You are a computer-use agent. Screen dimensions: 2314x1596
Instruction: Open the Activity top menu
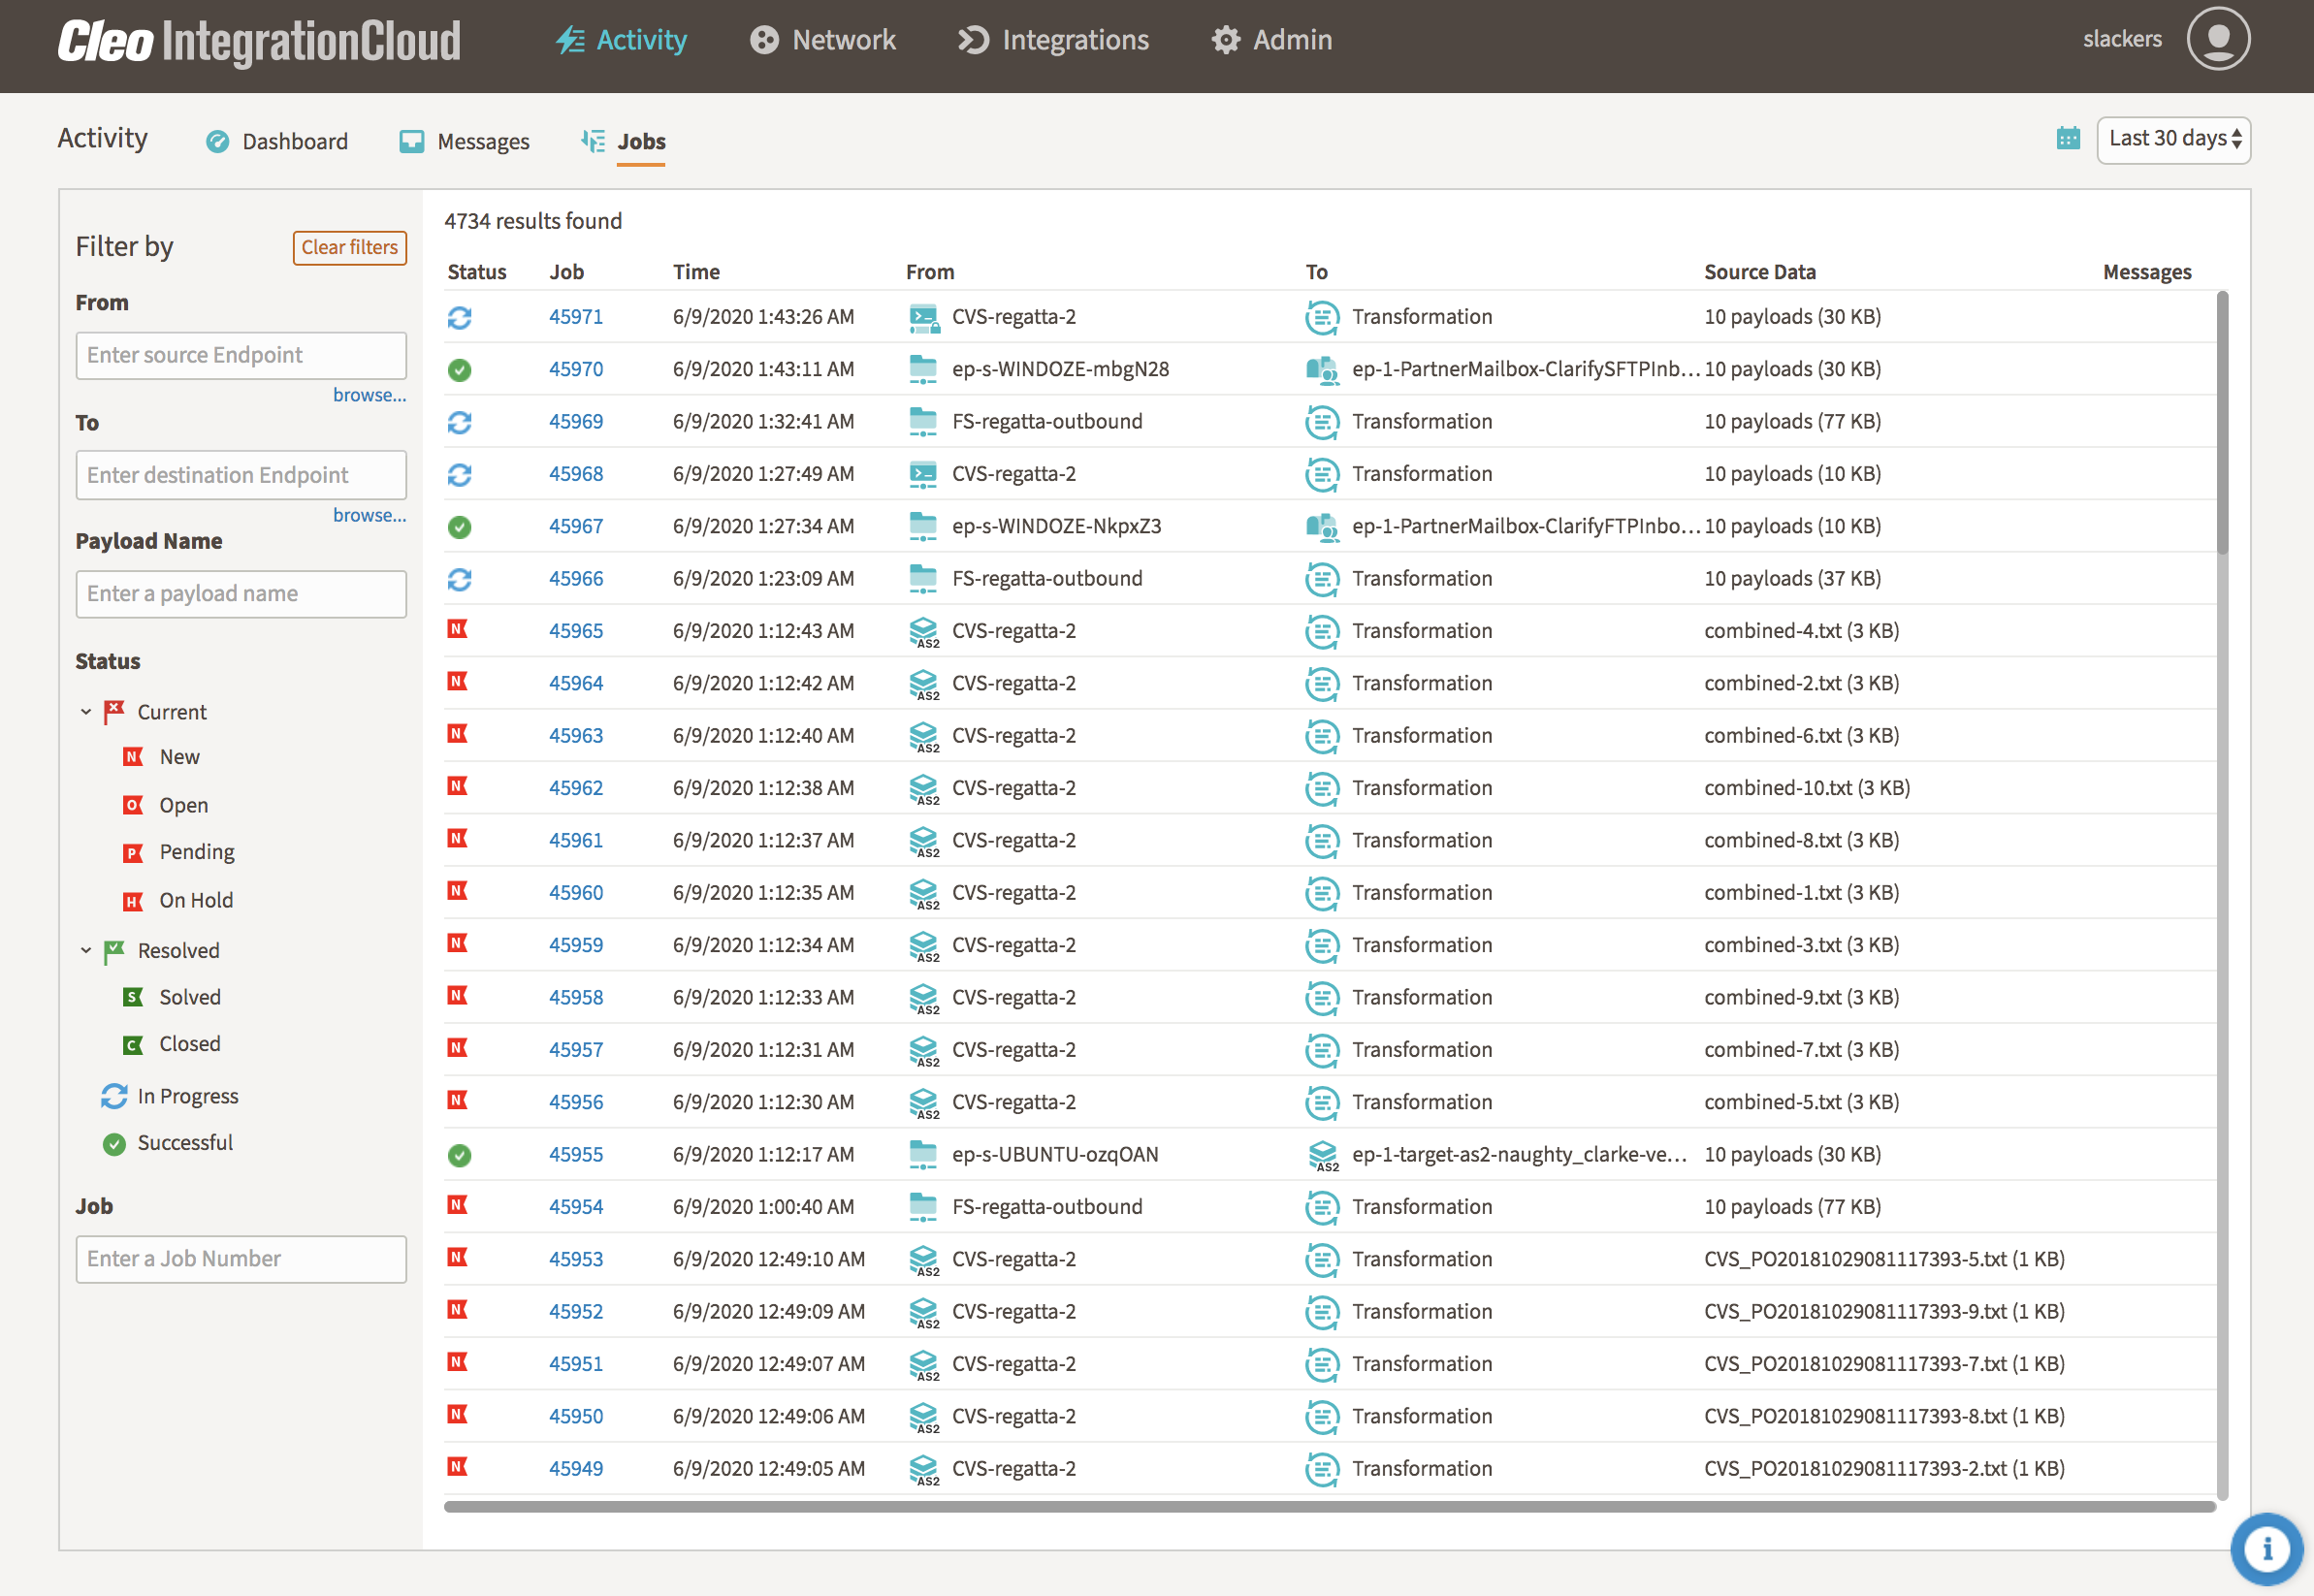pos(621,40)
